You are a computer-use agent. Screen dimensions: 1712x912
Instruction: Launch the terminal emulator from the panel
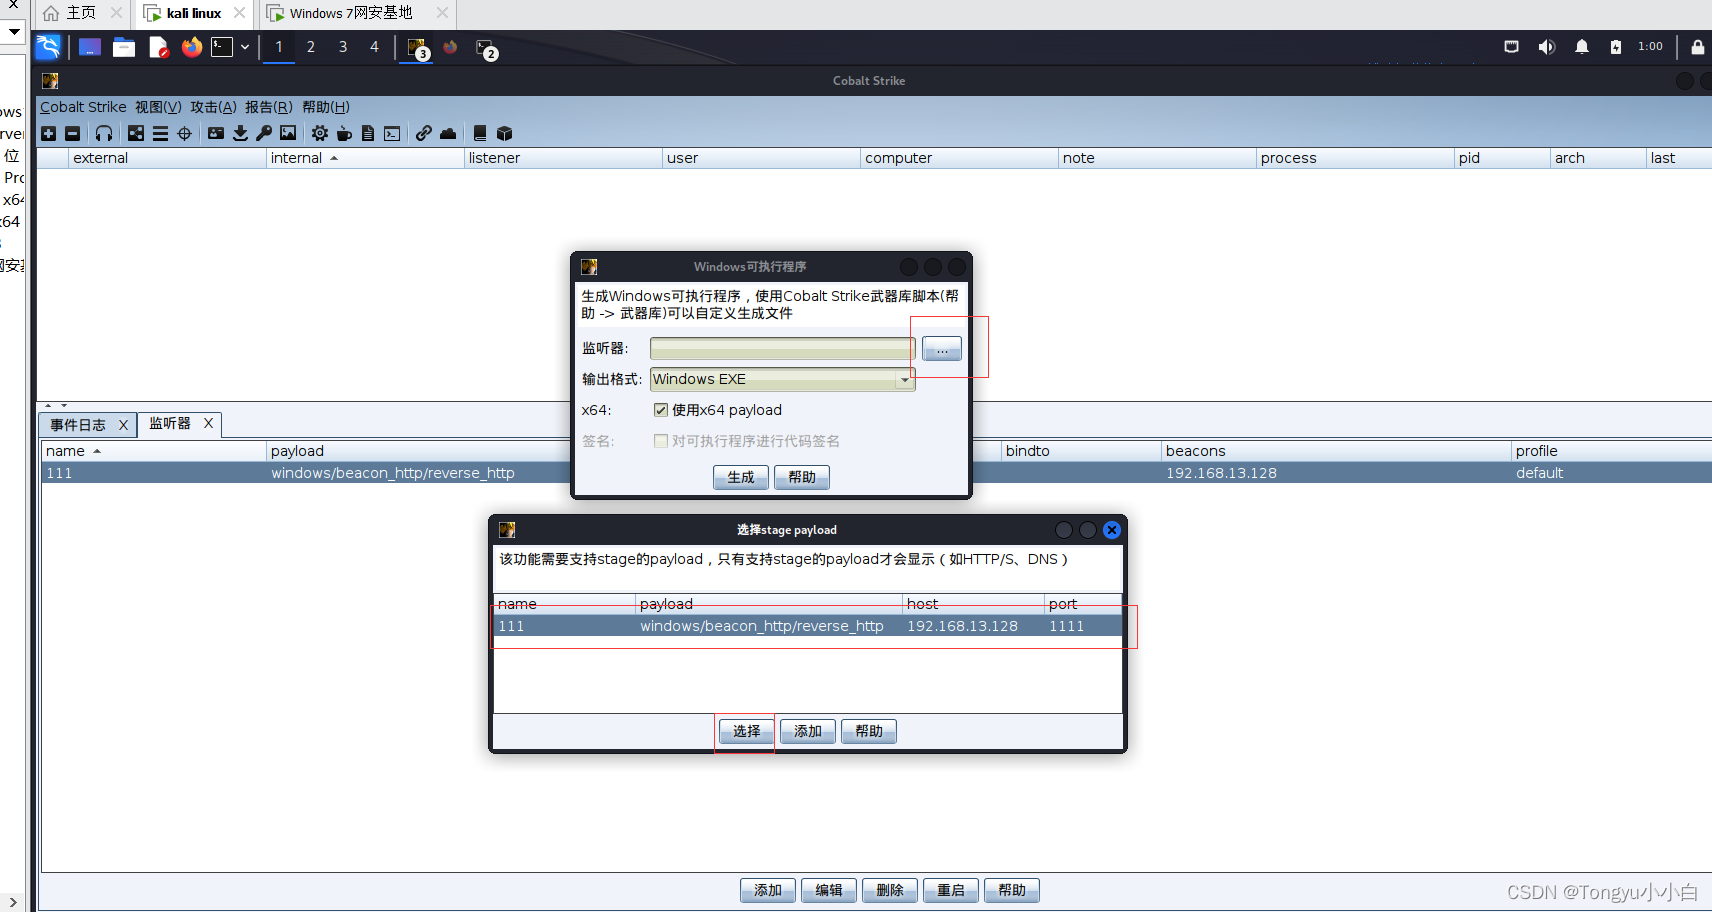pos(222,47)
